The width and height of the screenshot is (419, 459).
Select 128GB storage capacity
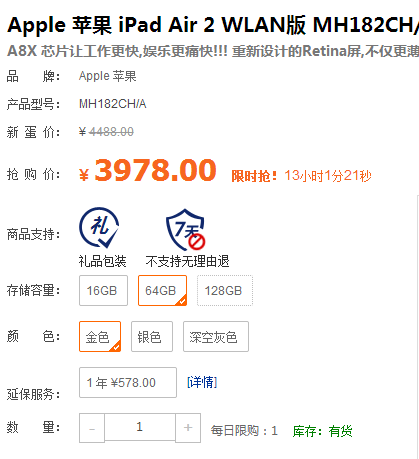pos(225,290)
